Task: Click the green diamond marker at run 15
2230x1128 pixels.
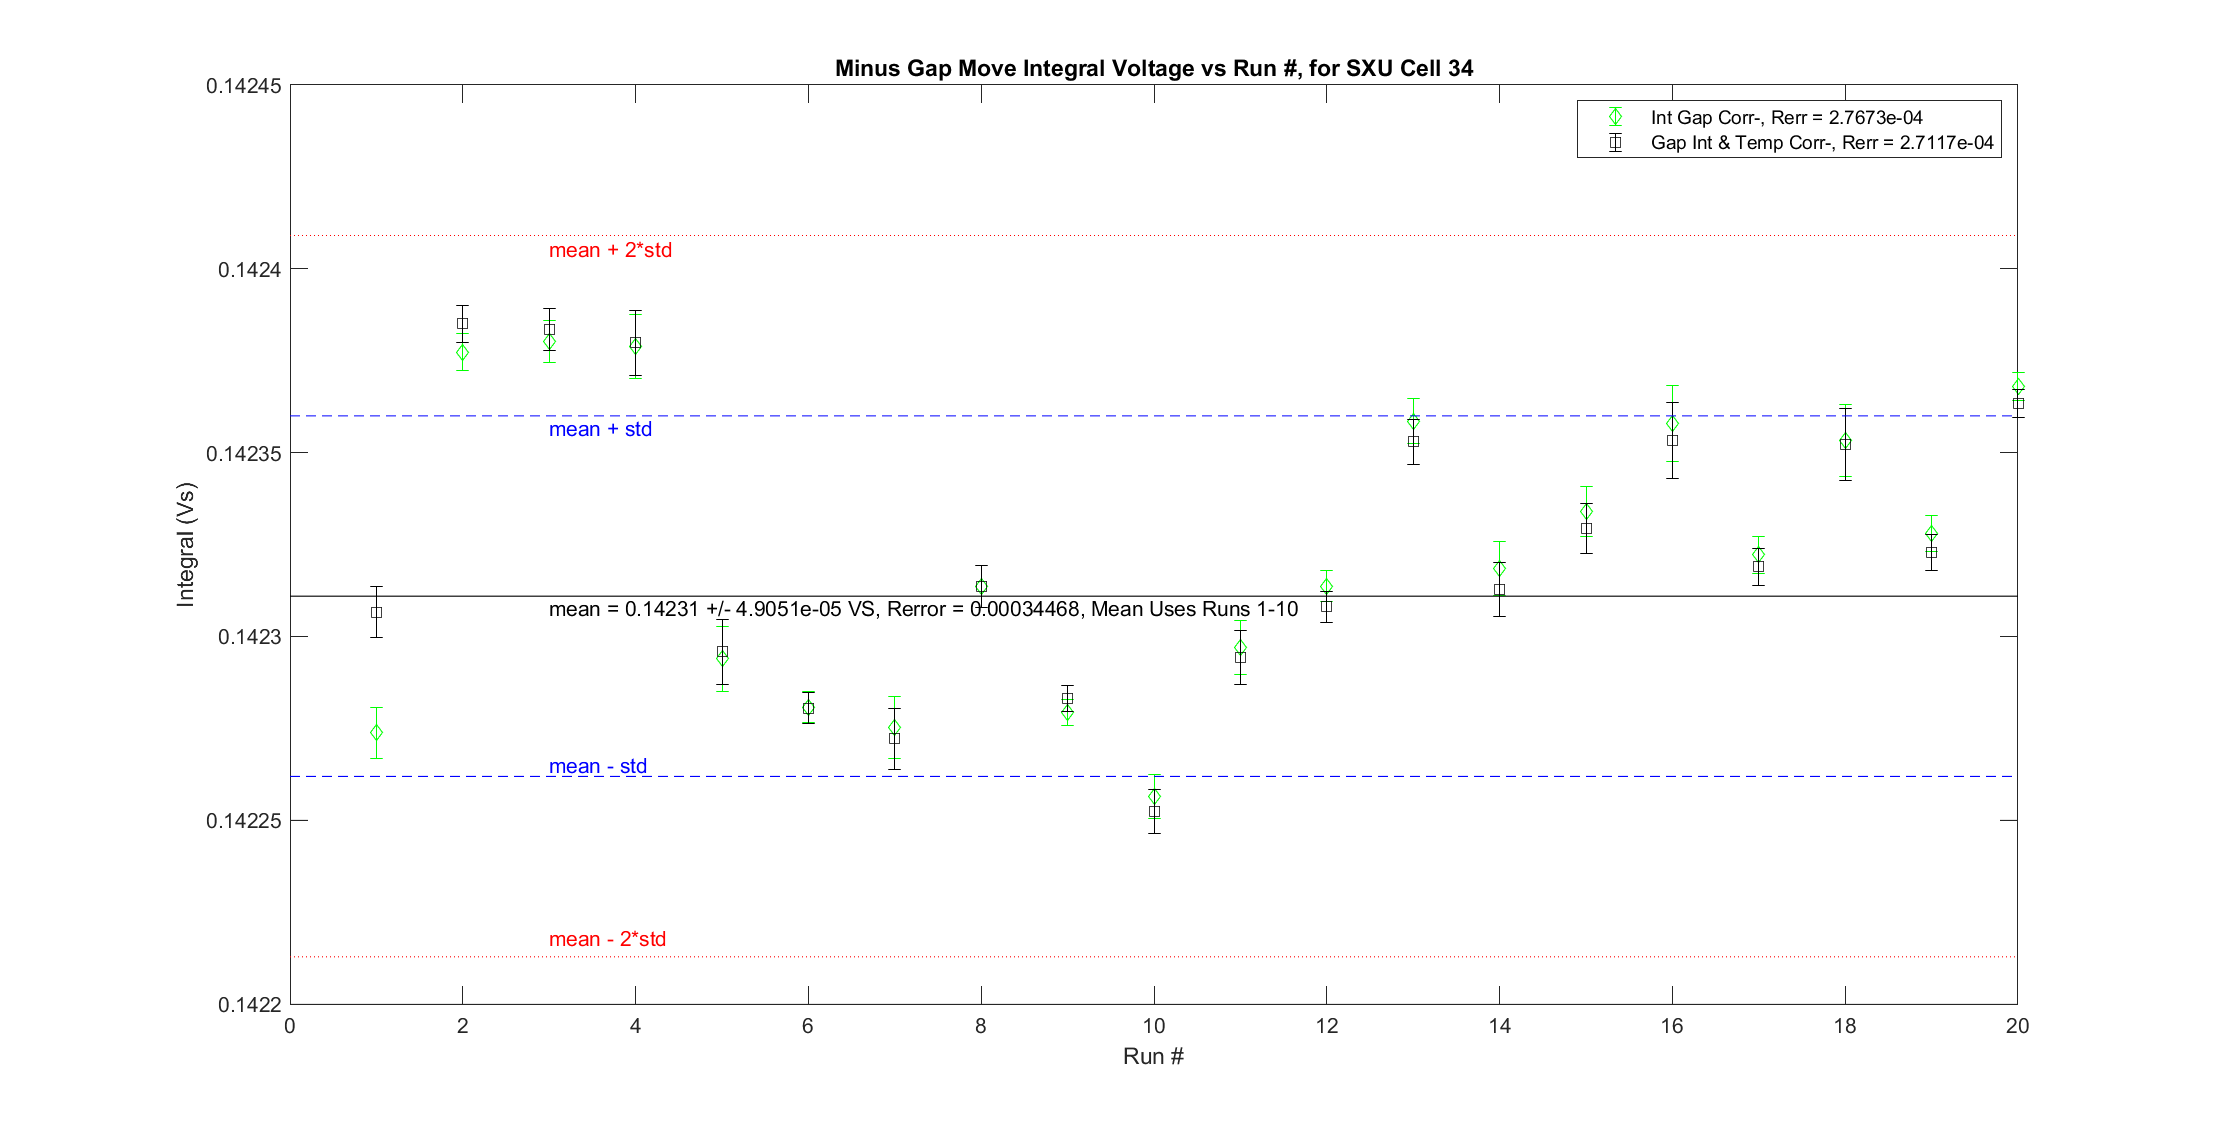Action: click(x=1586, y=512)
